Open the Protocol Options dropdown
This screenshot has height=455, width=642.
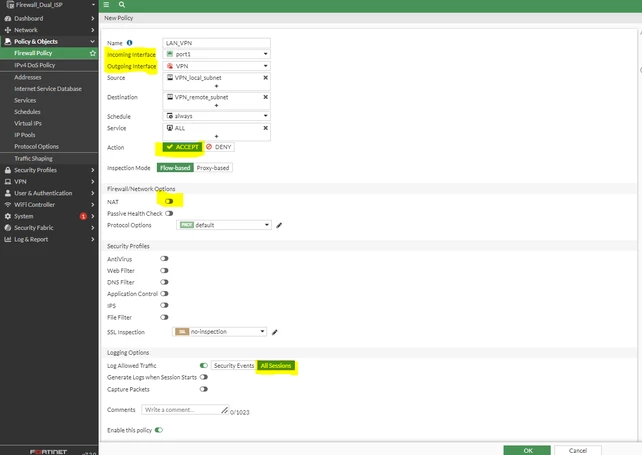[x=224, y=225]
